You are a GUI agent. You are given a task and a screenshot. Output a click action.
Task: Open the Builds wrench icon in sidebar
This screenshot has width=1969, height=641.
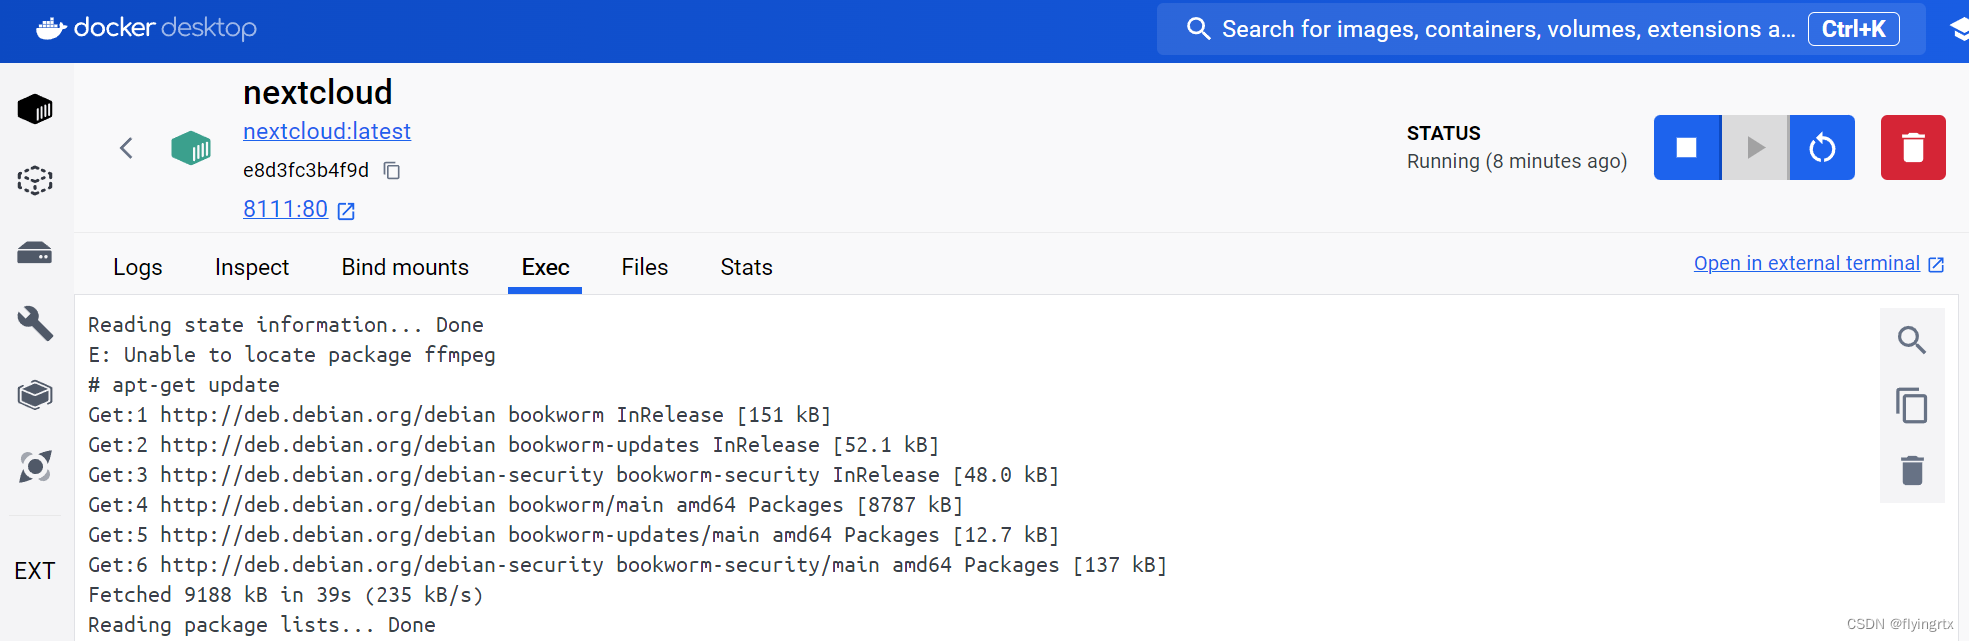(x=35, y=323)
